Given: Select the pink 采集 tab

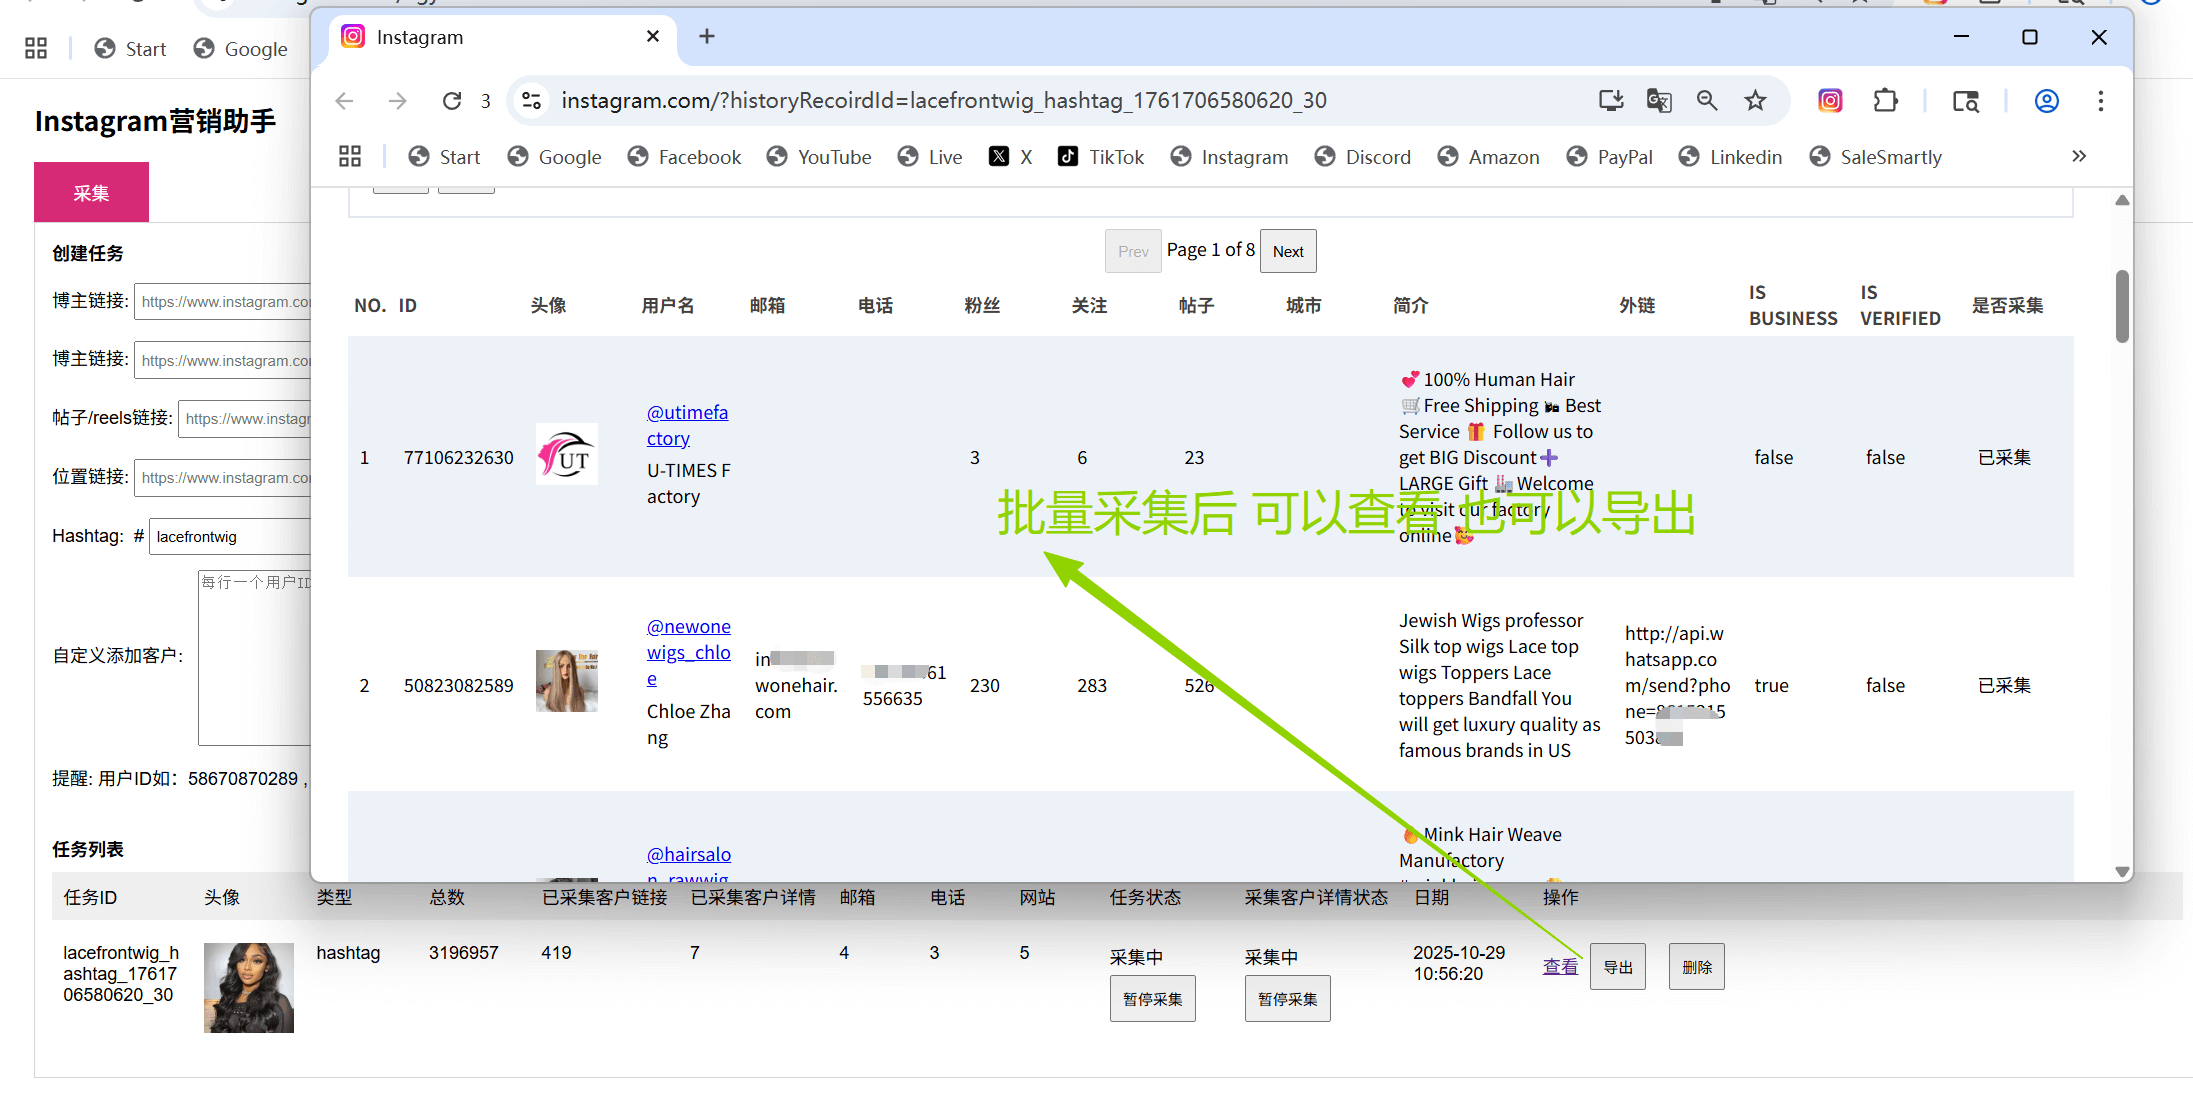Looking at the screenshot, I should pyautogui.click(x=91, y=192).
